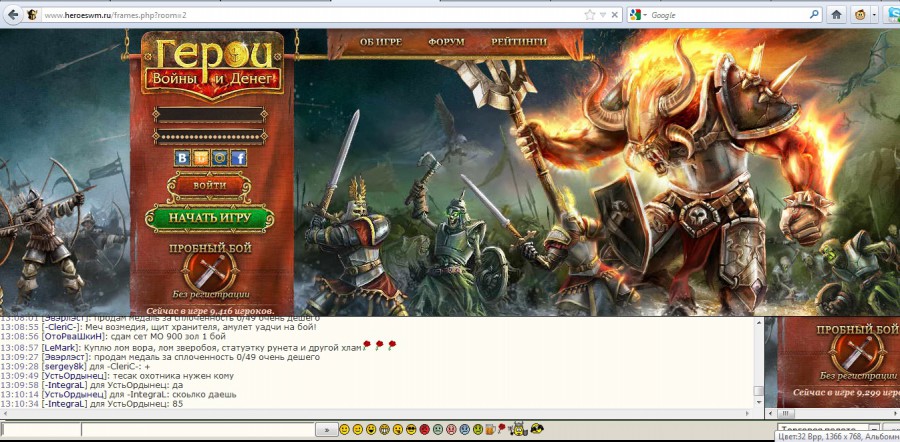Start trial battle via crossed swords icon
This screenshot has width=900, height=442.
click(x=210, y=269)
